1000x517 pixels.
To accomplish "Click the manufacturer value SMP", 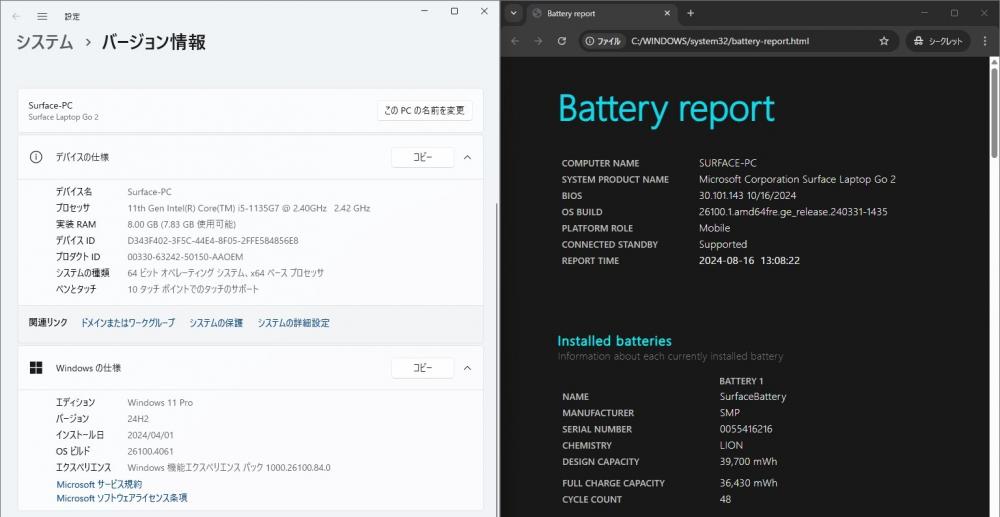I will point(730,413).
